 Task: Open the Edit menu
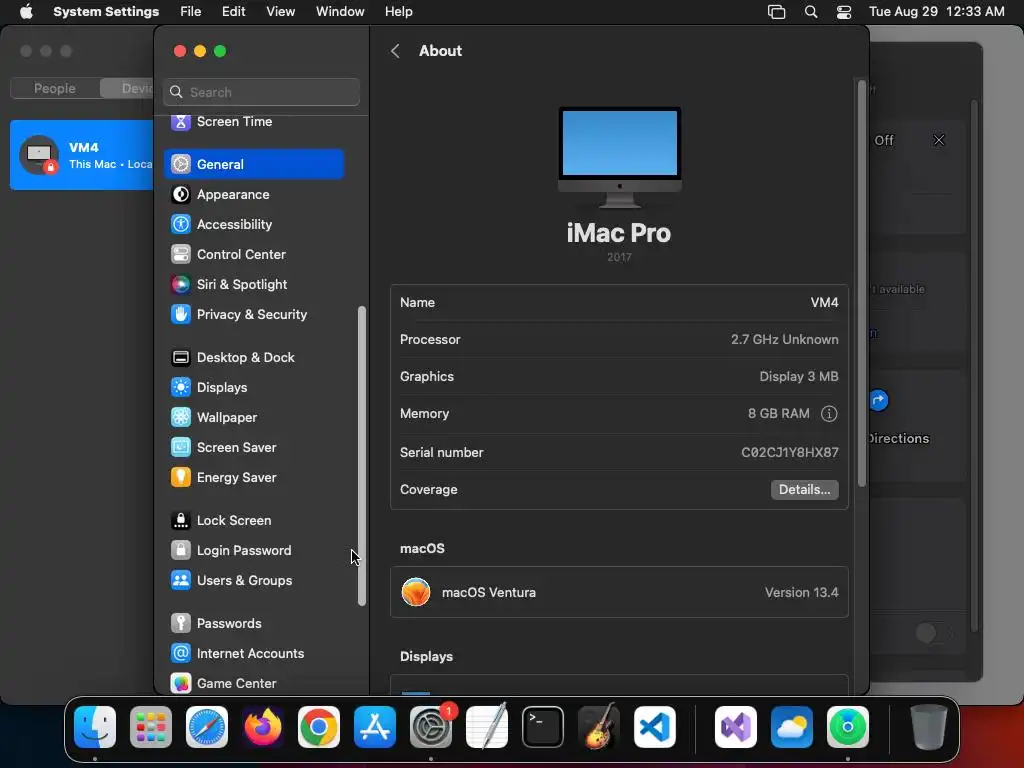(233, 12)
